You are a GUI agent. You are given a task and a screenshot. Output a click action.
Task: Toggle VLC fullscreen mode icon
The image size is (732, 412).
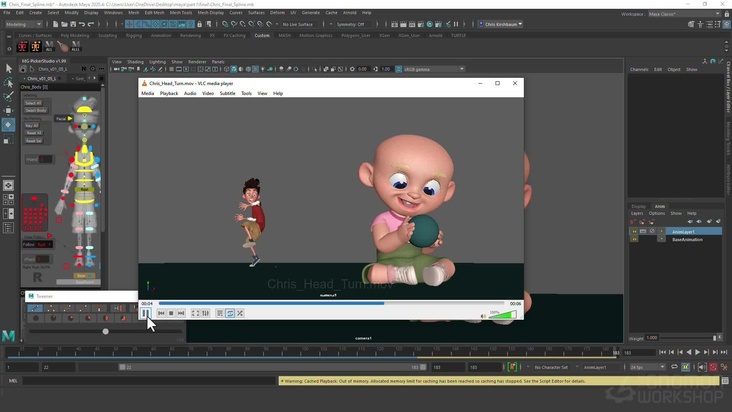[195, 313]
